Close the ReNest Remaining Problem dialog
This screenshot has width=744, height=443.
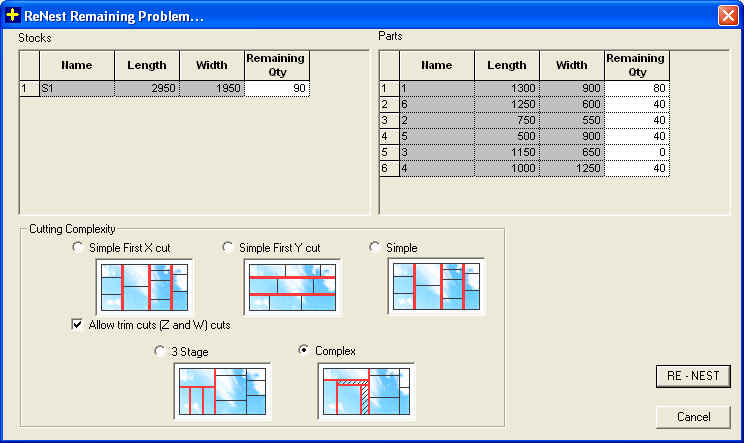point(727,15)
